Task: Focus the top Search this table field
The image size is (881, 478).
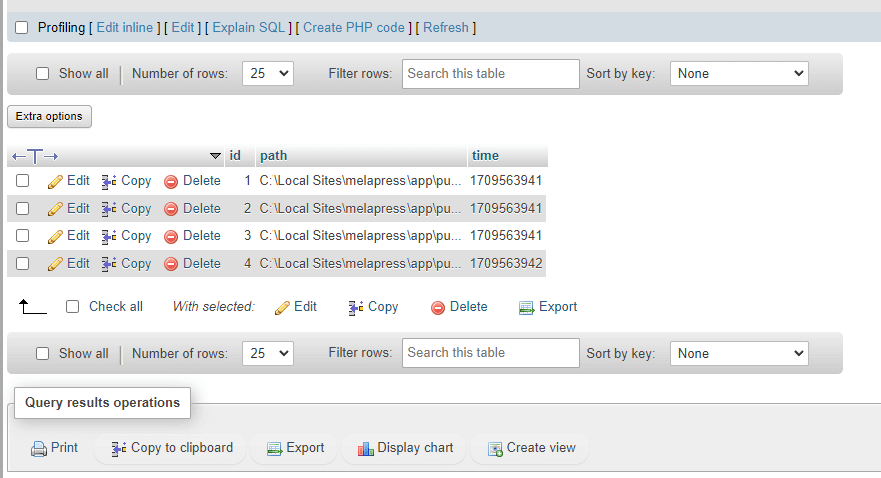Action: [x=491, y=74]
